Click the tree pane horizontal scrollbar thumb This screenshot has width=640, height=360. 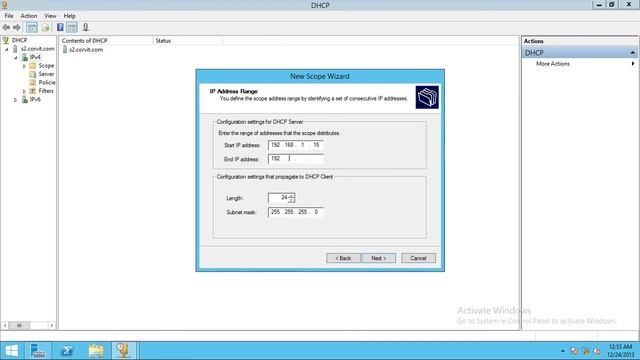19,325
